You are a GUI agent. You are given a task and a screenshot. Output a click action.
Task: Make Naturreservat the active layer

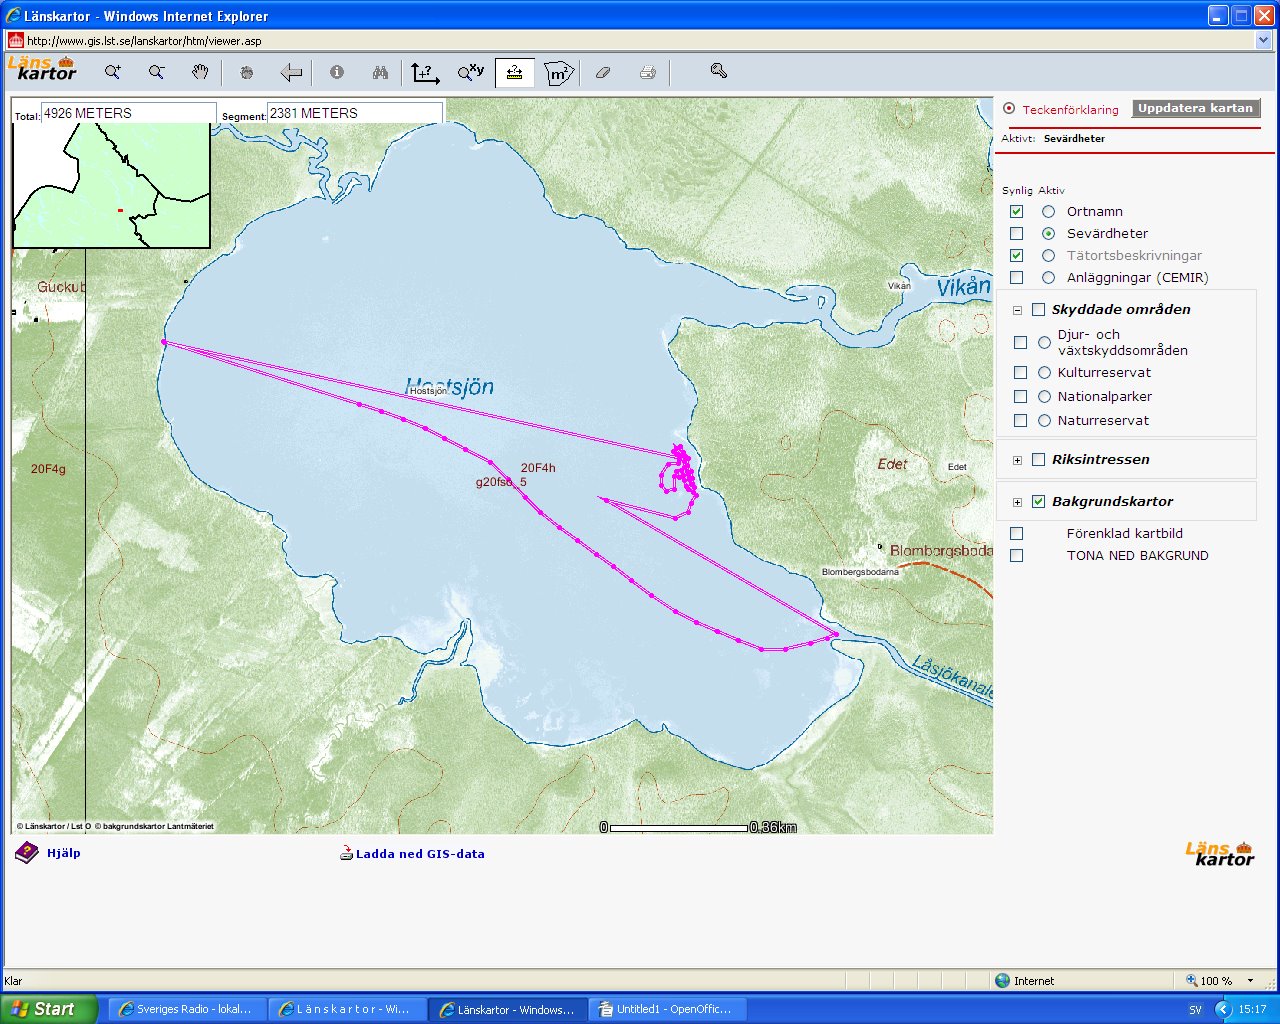1044,421
